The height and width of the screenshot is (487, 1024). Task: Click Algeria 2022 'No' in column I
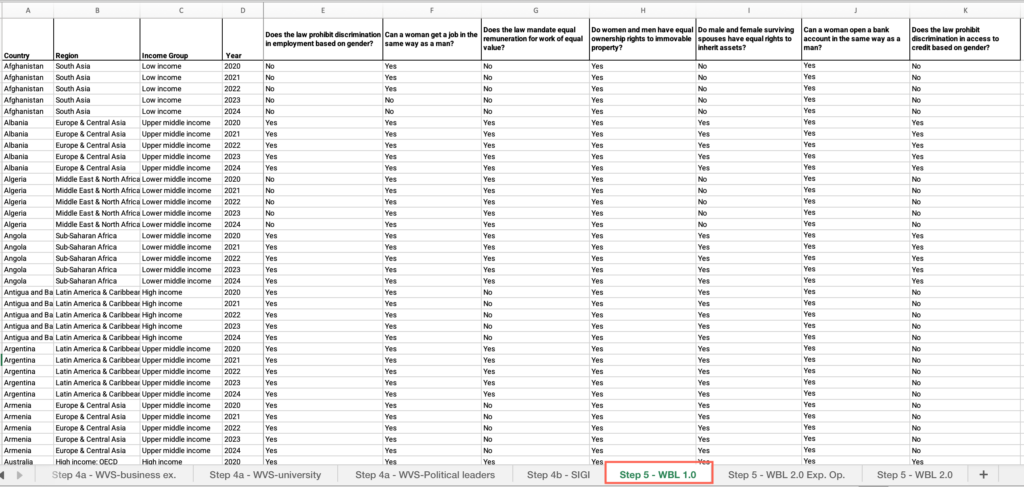[x=748, y=202]
